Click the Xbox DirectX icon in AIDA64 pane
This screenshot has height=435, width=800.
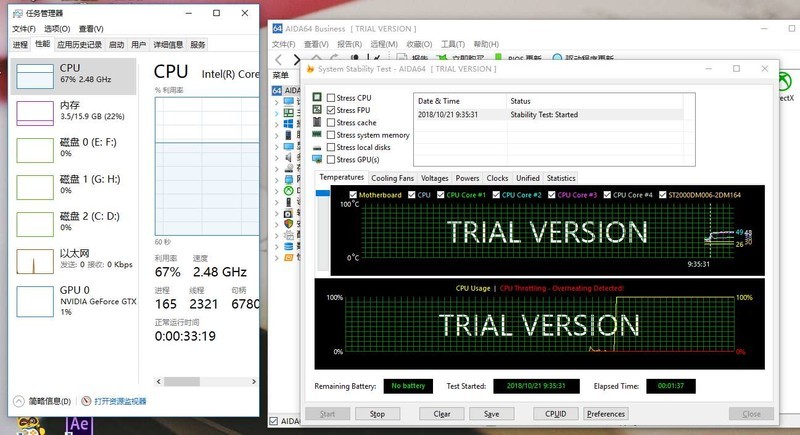point(785,82)
